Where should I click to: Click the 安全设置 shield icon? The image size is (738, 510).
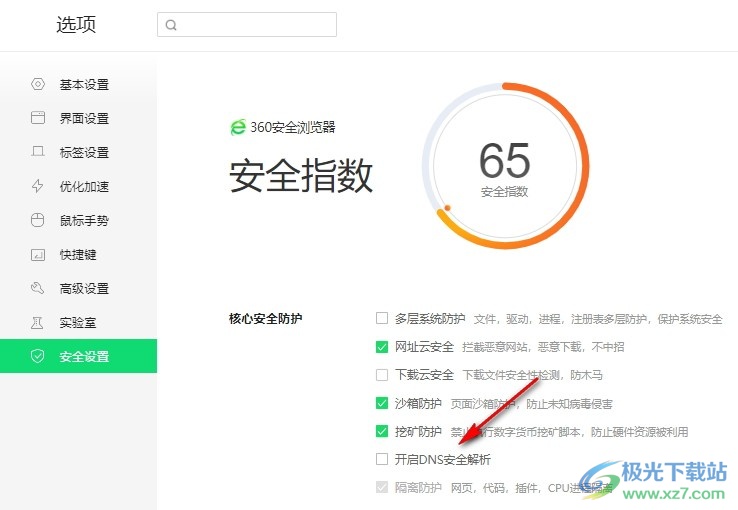tap(37, 356)
